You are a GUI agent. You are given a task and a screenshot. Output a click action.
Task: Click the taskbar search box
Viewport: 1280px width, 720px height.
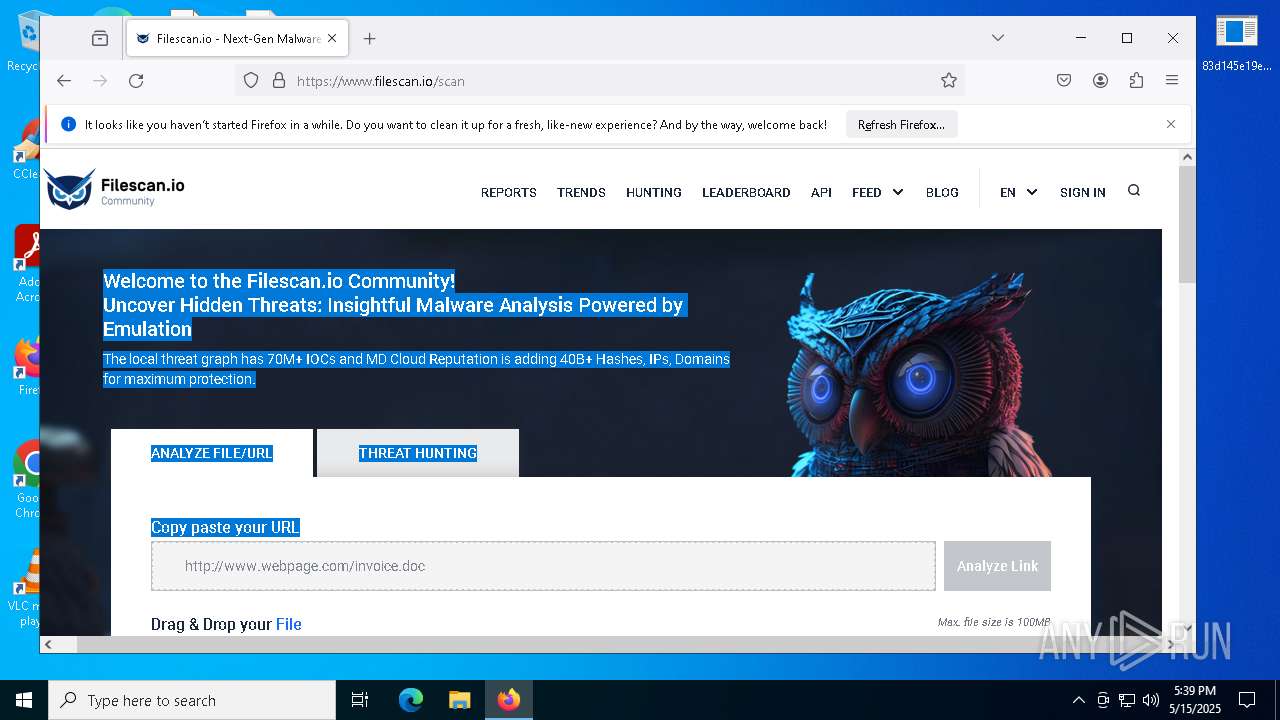click(192, 700)
